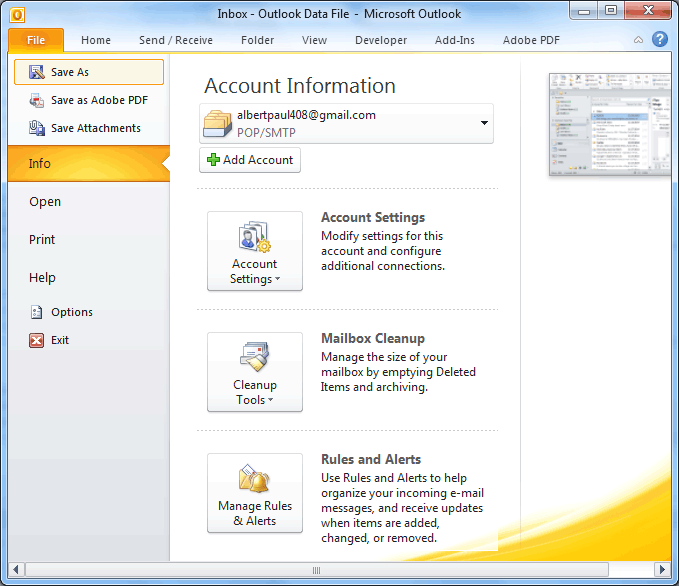Switch to the Adobe PDF tab
This screenshot has height=586, width=679.
click(x=531, y=40)
